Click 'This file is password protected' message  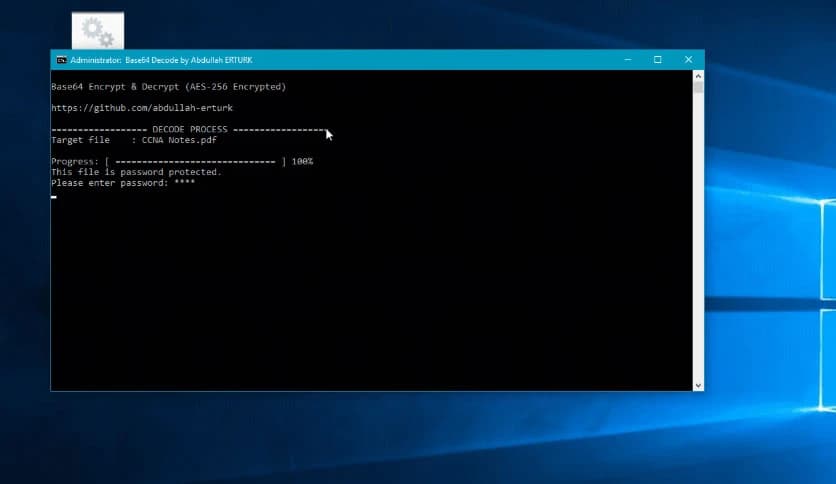coord(136,172)
